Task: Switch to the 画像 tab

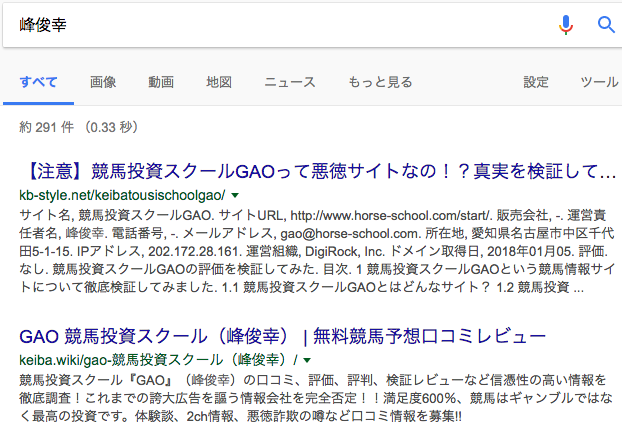Action: coord(103,82)
